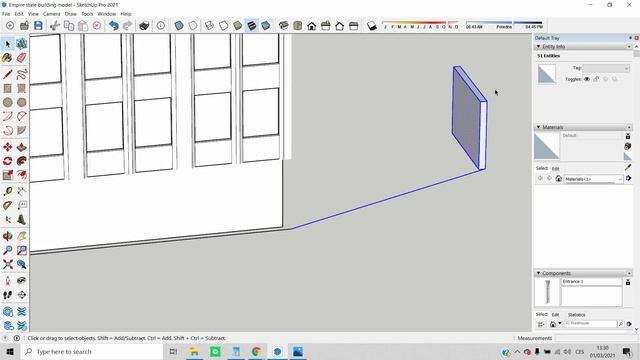The width and height of the screenshot is (640, 360).
Task: Click the Save icon in toolbar
Action: [x=38, y=26]
